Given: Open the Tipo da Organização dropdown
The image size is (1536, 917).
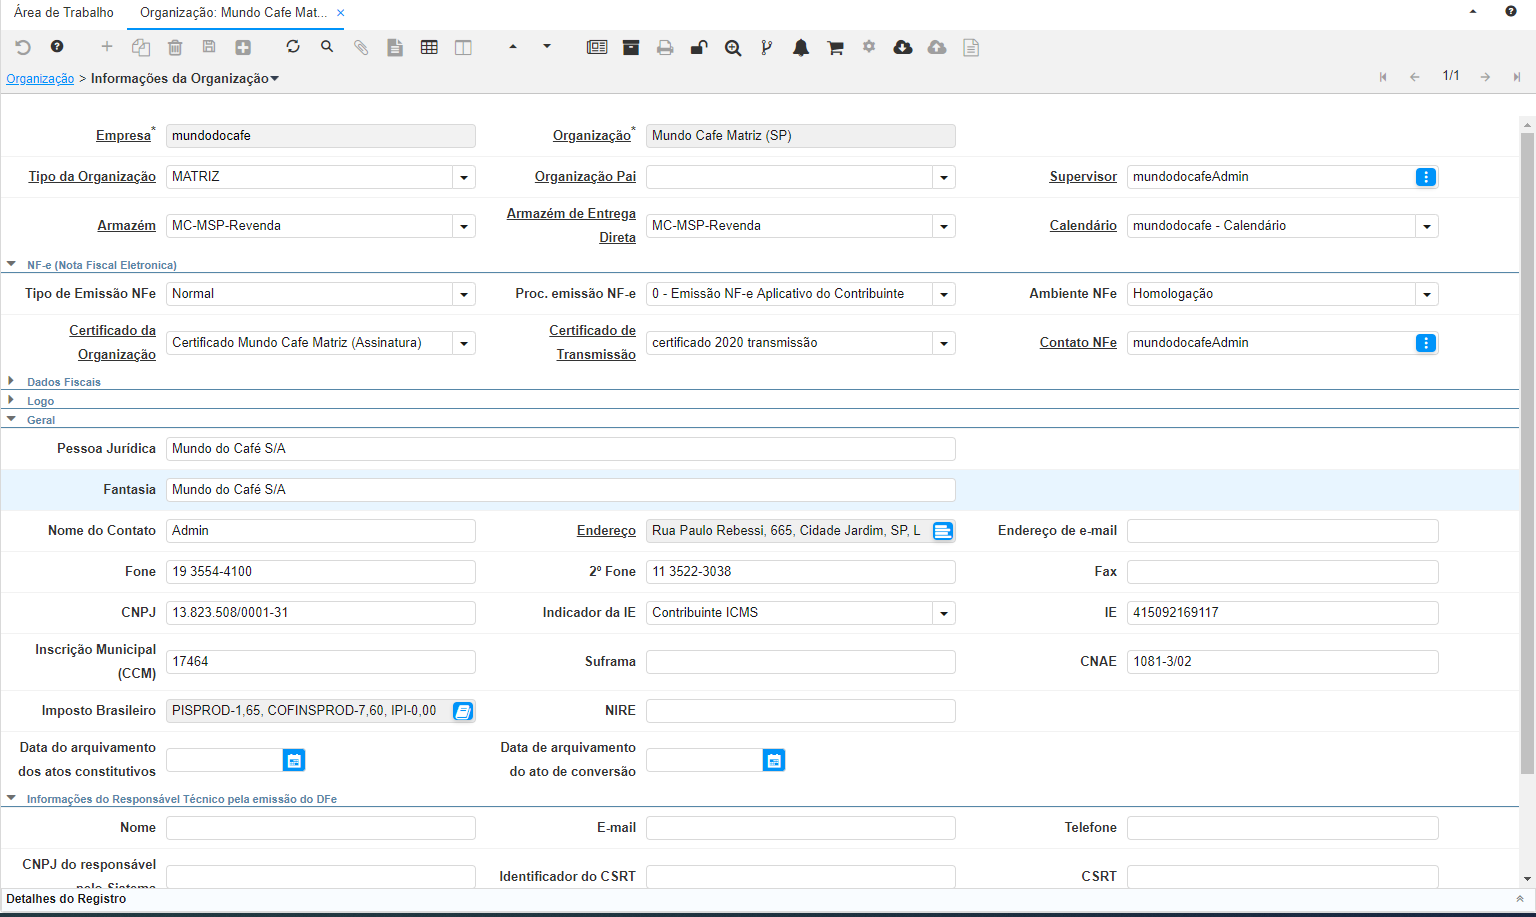Looking at the screenshot, I should pos(464,178).
